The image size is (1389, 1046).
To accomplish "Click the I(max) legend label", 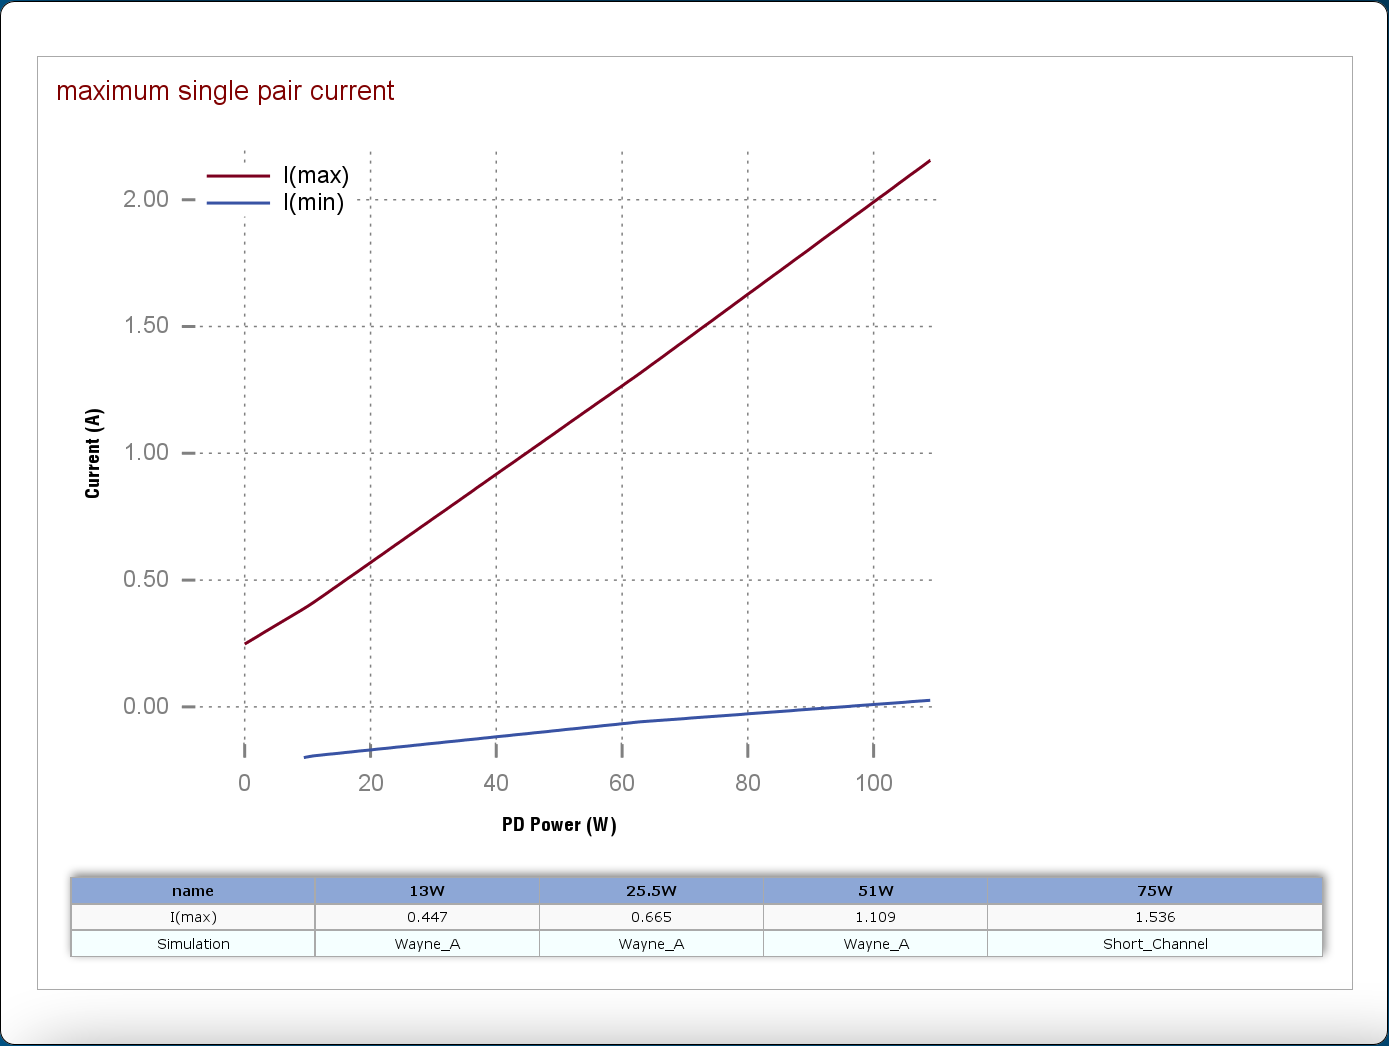I will click(316, 176).
